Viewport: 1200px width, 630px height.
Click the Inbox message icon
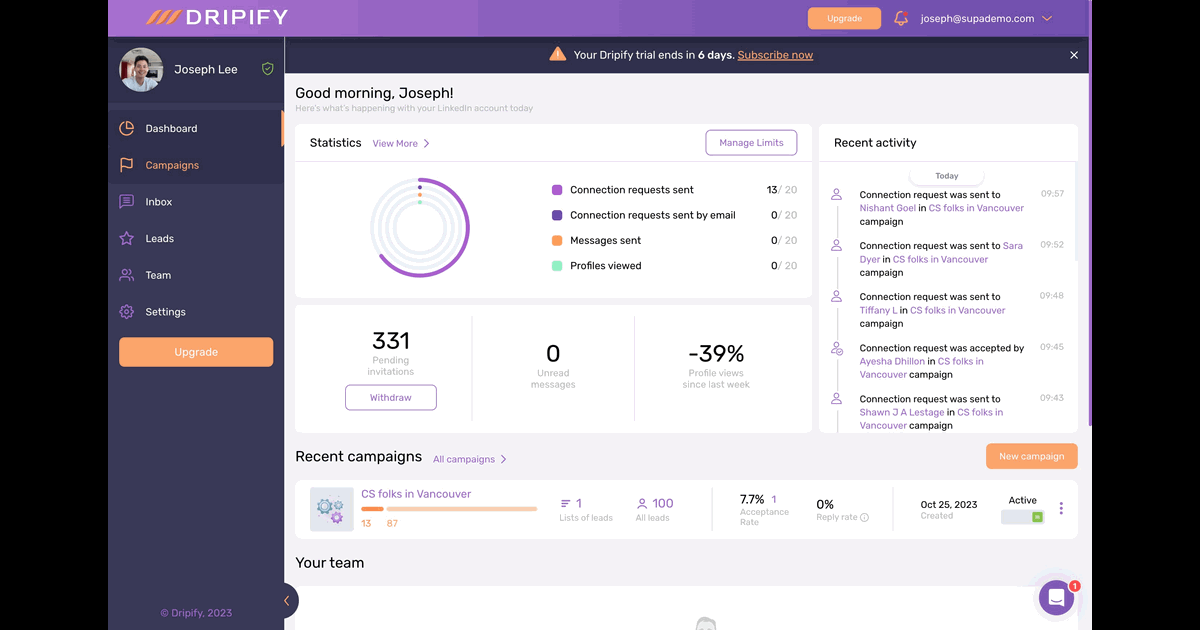click(126, 202)
